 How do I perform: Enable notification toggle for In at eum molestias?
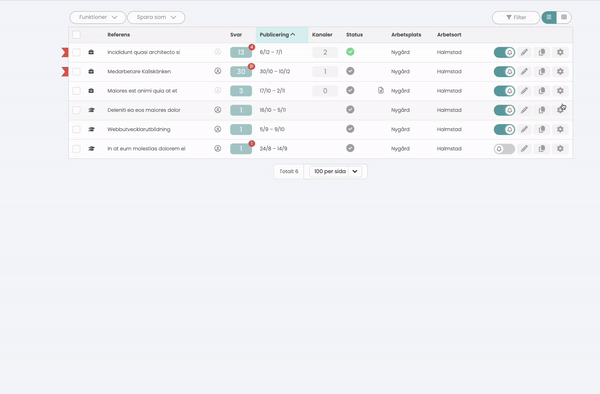[504, 149]
